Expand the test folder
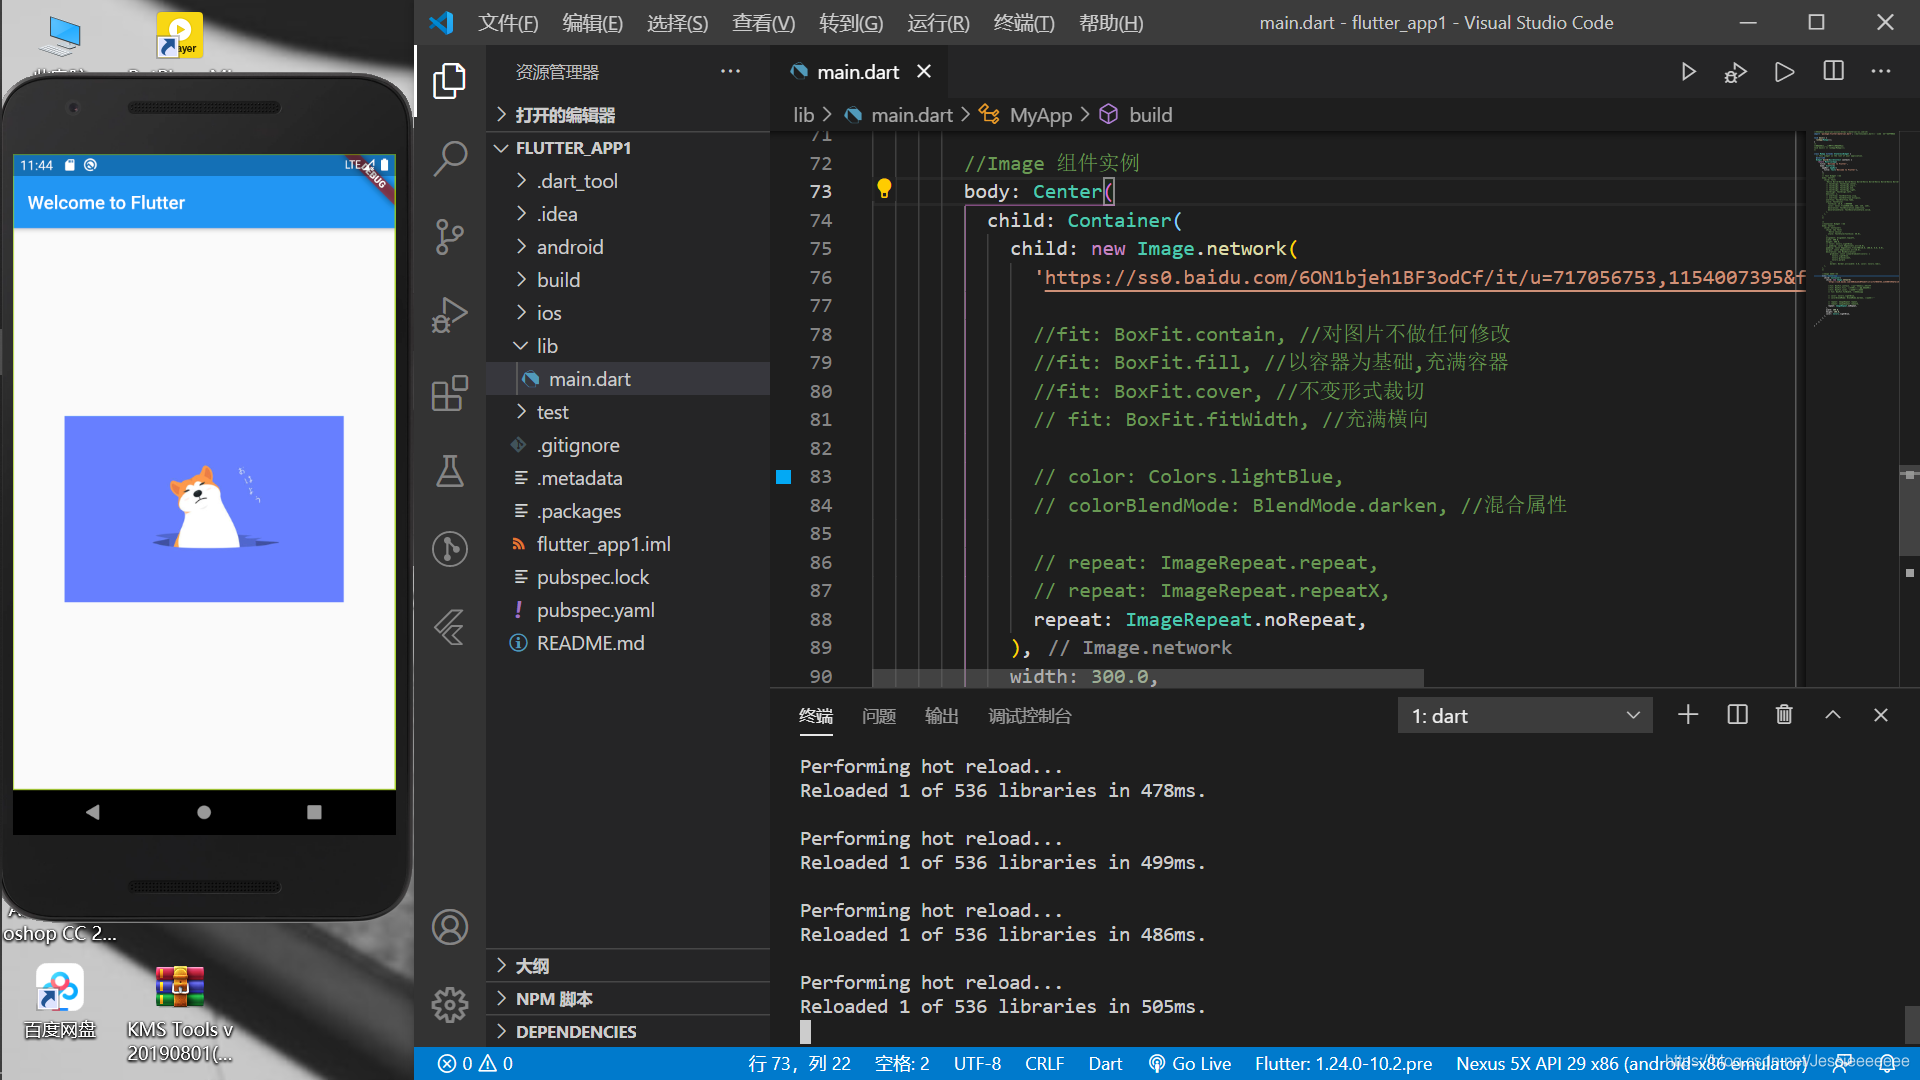Viewport: 1920px width, 1080px height. coord(627,412)
